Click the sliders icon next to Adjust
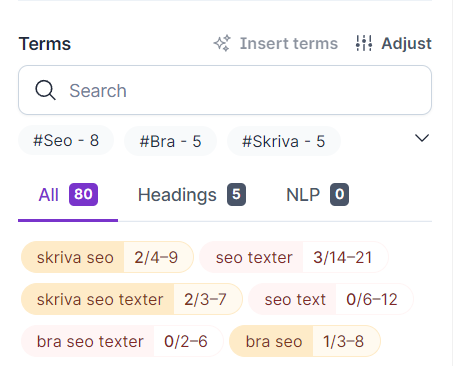This screenshot has height=366, width=453. [x=364, y=43]
